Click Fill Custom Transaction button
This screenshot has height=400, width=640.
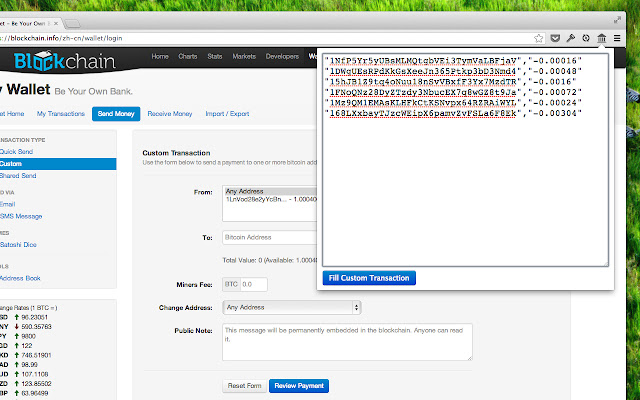pos(369,278)
